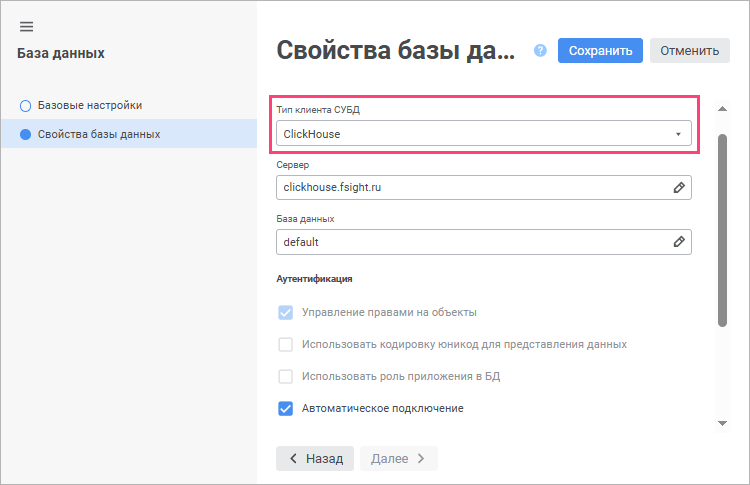Click the scroll up arrow icon
The height and width of the screenshot is (485, 750).
point(722,109)
